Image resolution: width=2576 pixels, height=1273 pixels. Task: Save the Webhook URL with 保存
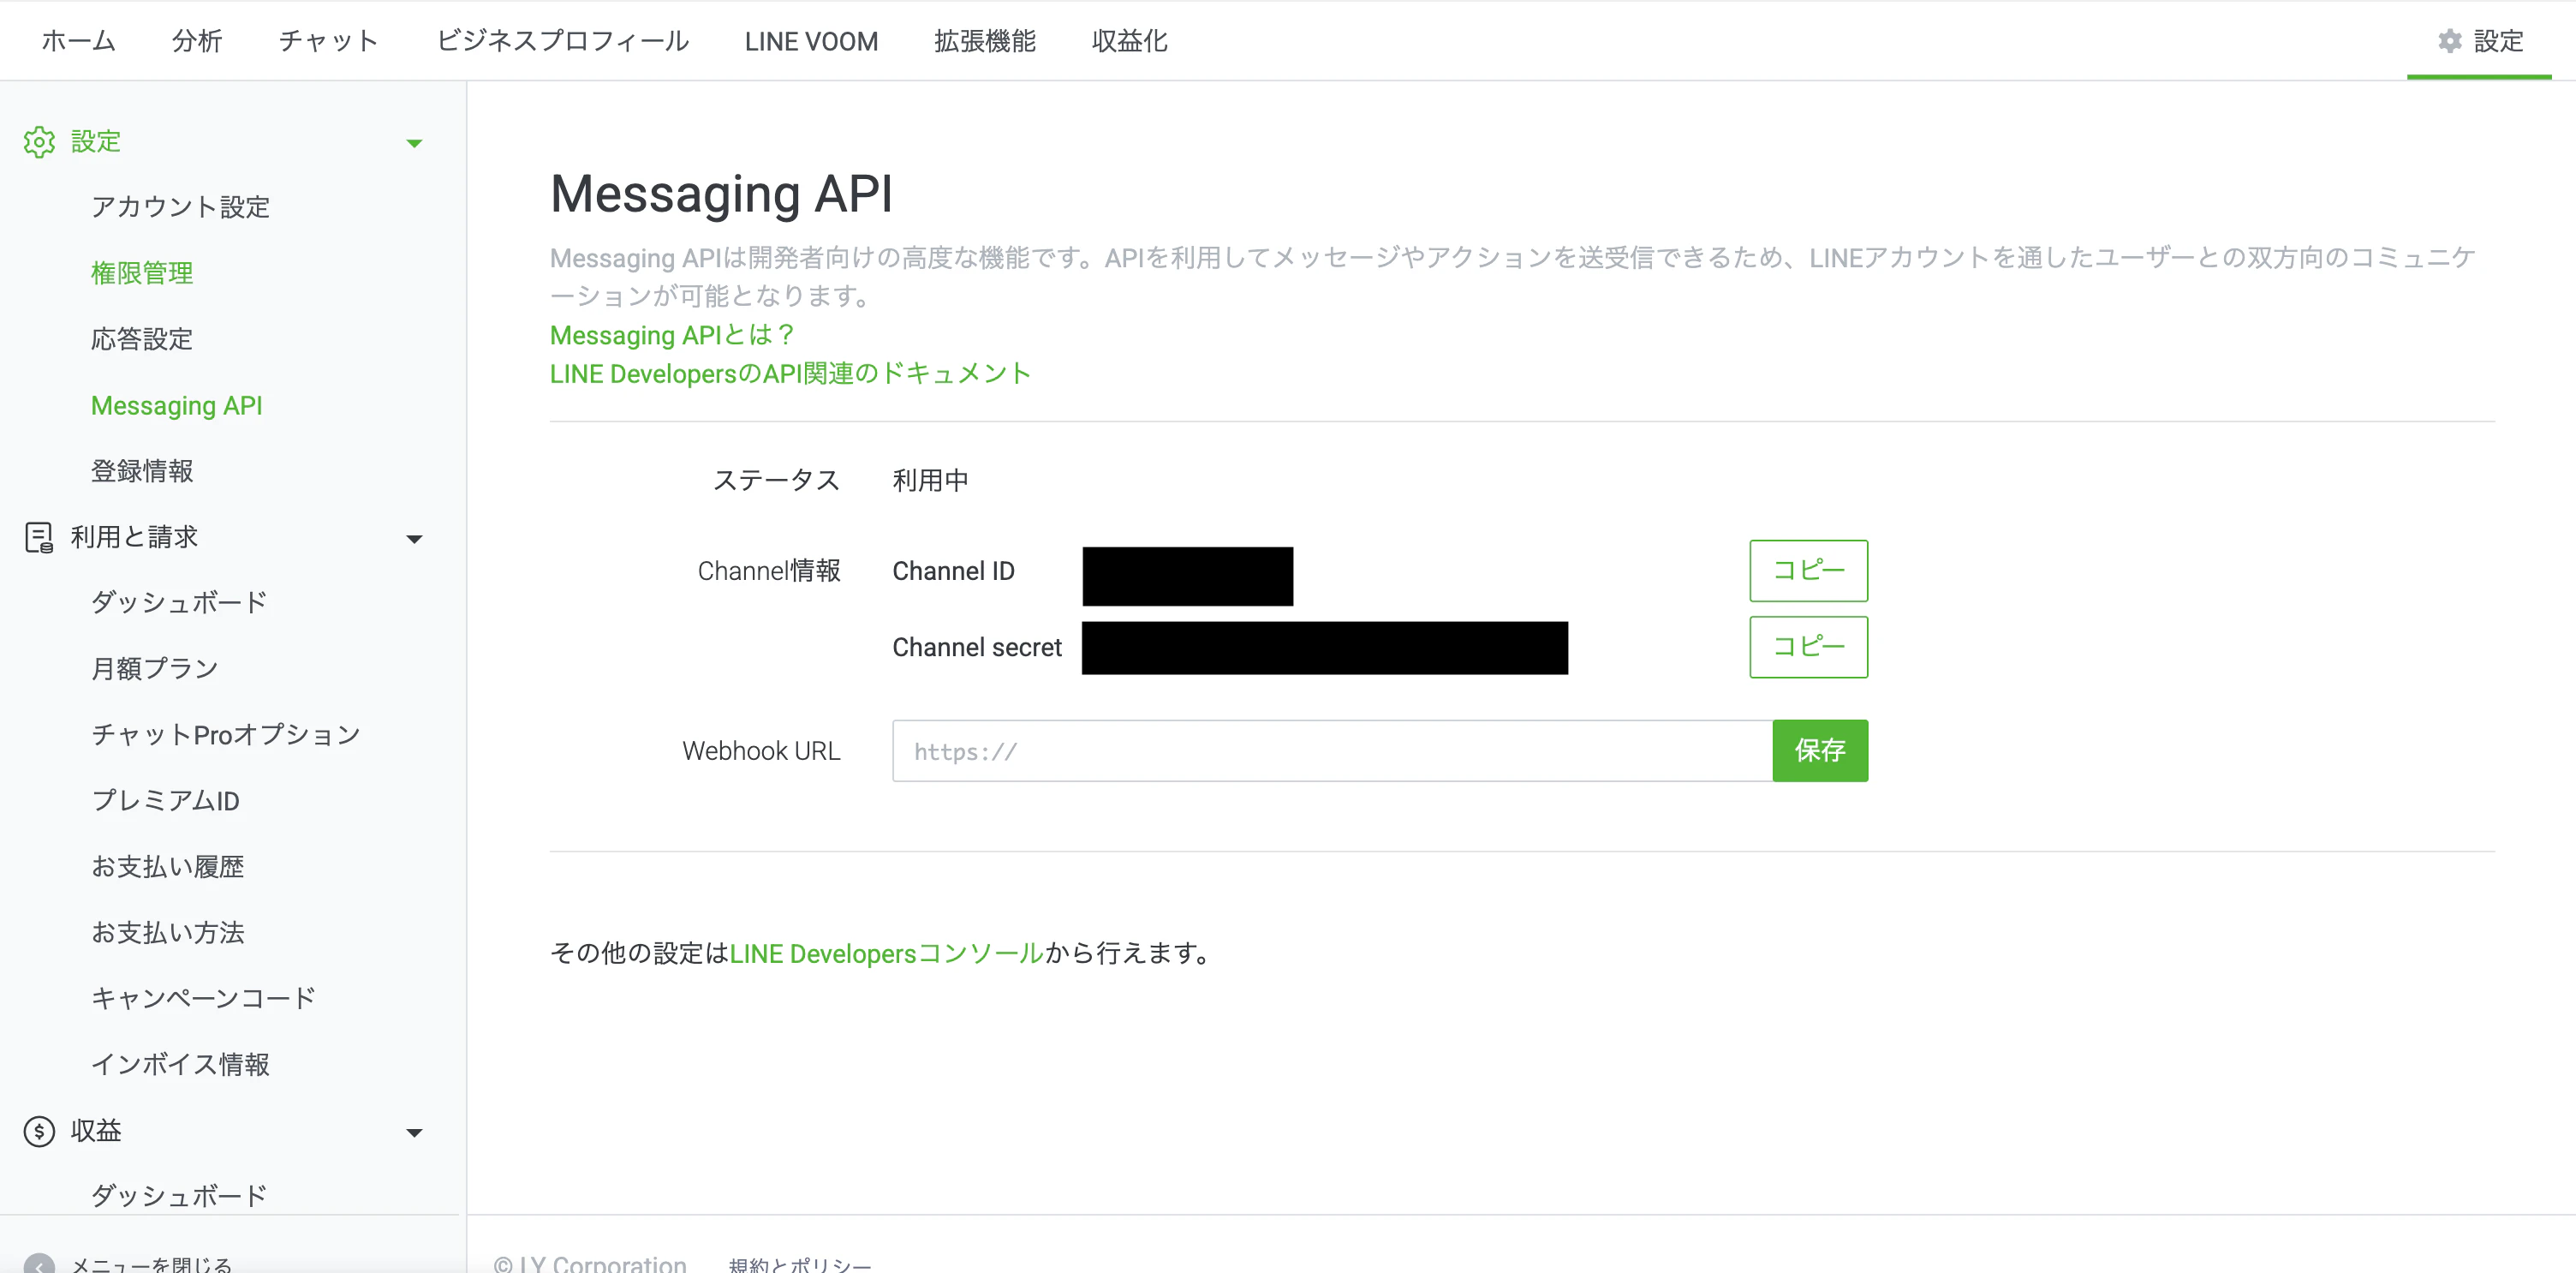[1820, 751]
